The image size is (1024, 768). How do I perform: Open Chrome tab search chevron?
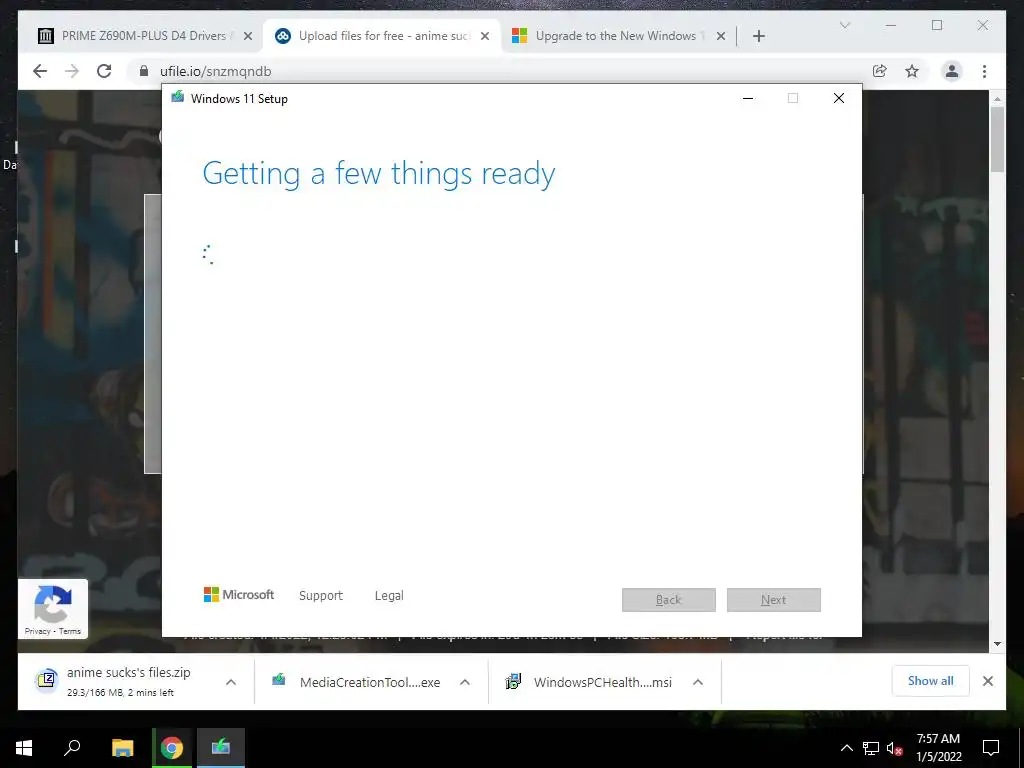tap(844, 25)
